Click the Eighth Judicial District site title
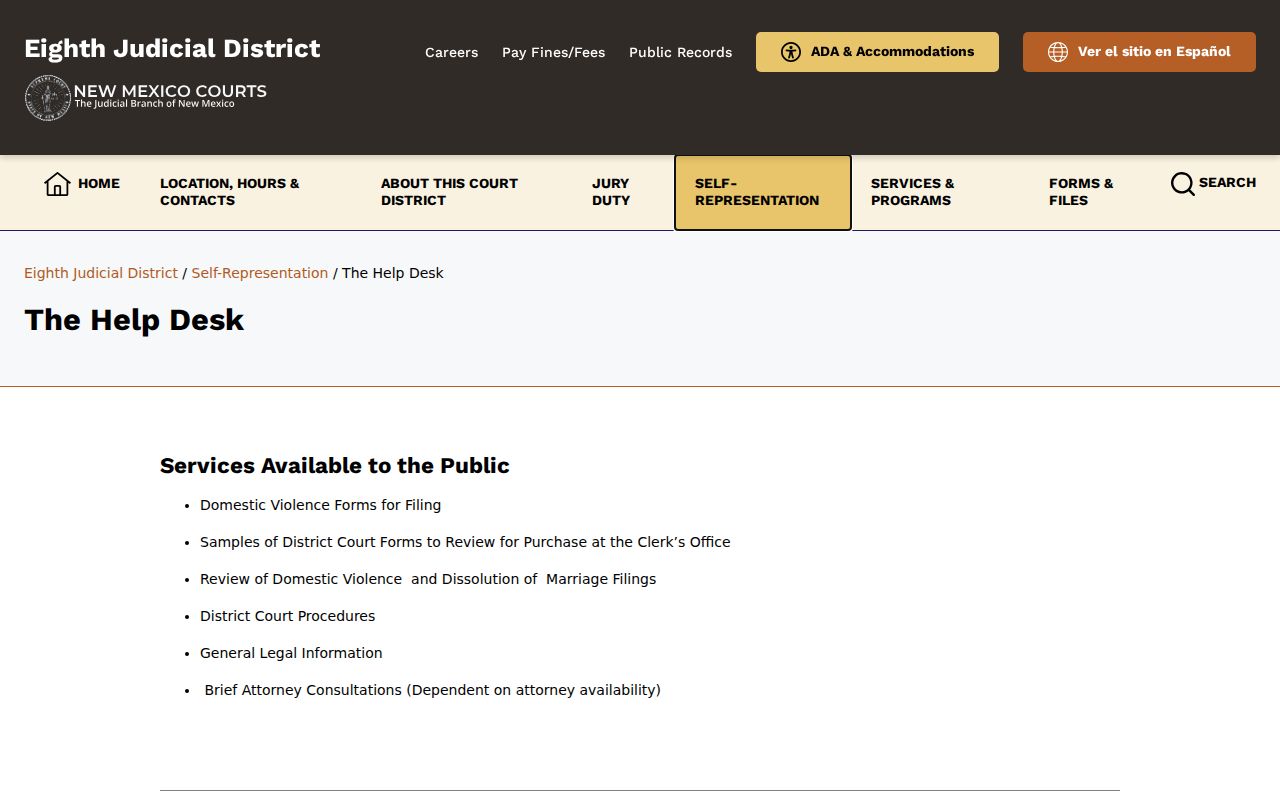The image size is (1280, 800). [172, 49]
